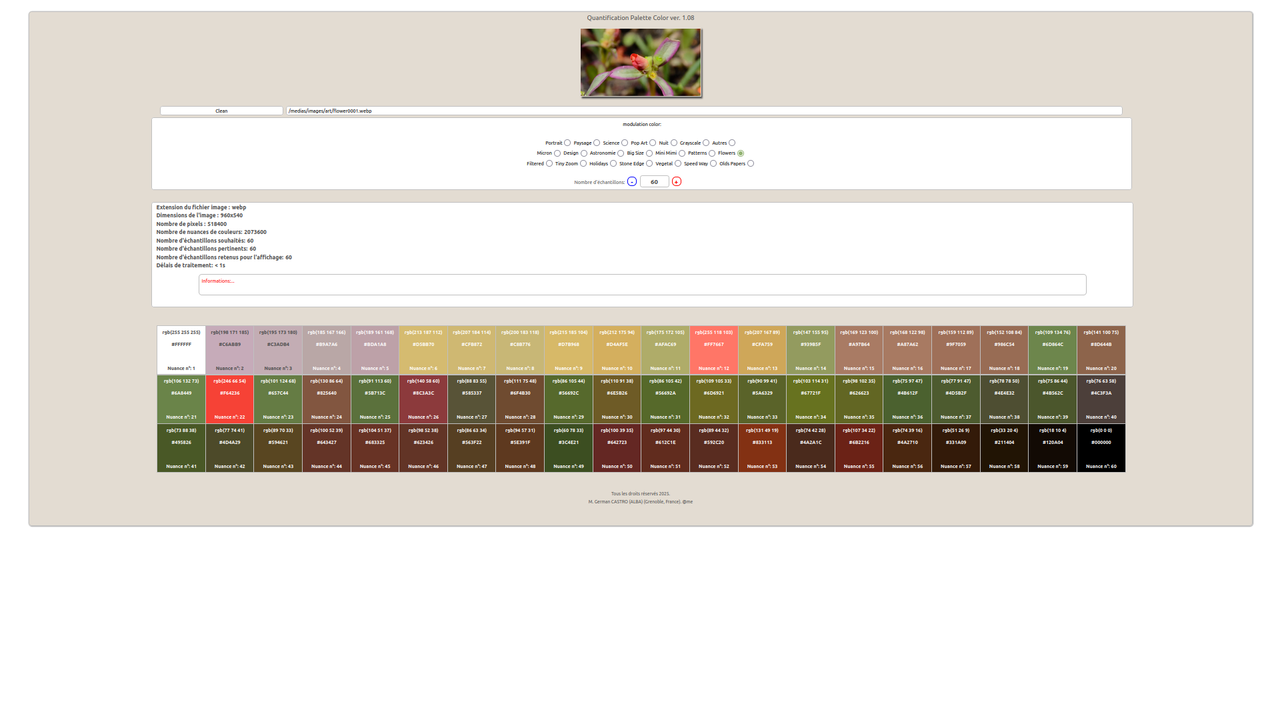1280x720 pixels.
Task: Select the Big Size radio button
Action: (649, 153)
